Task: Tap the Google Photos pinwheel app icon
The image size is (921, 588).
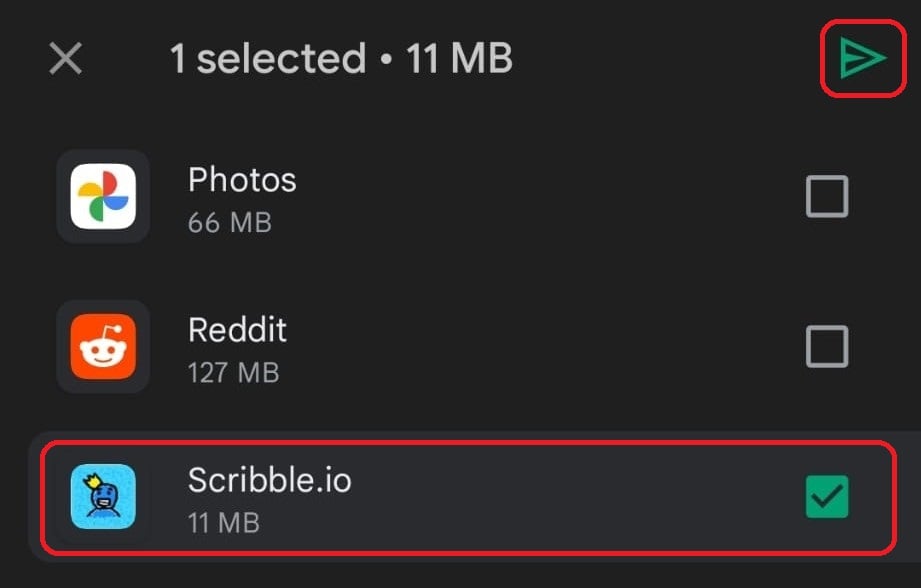Action: pos(103,196)
